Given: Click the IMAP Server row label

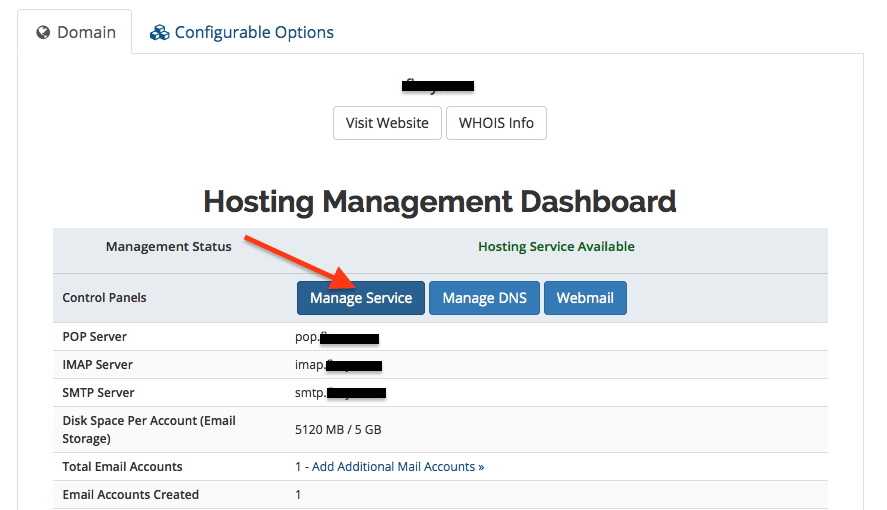Looking at the screenshot, I should (x=97, y=365).
